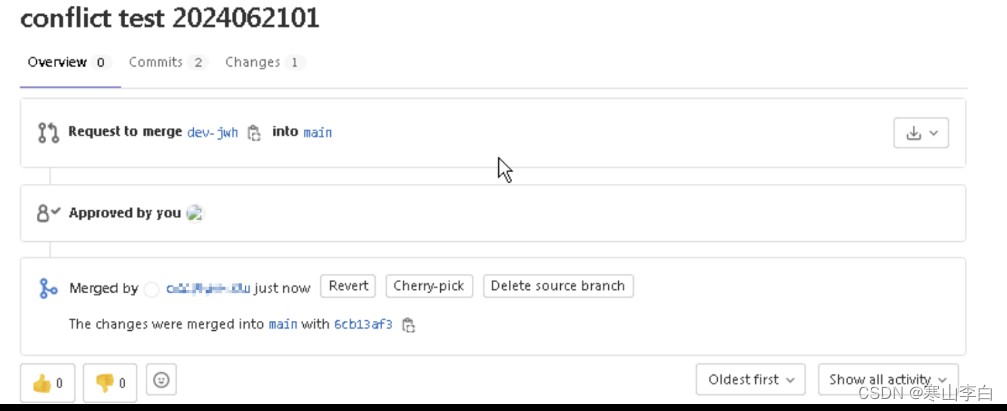Click the Revert button

pyautogui.click(x=349, y=286)
